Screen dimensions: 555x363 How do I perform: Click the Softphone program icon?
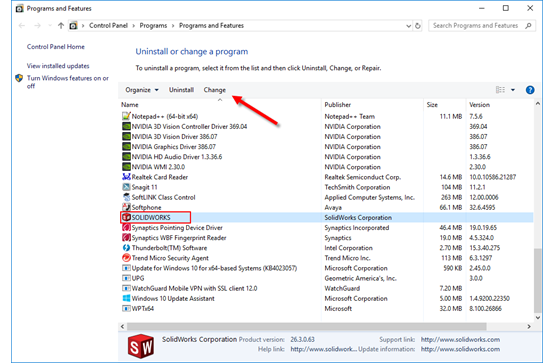(126, 207)
